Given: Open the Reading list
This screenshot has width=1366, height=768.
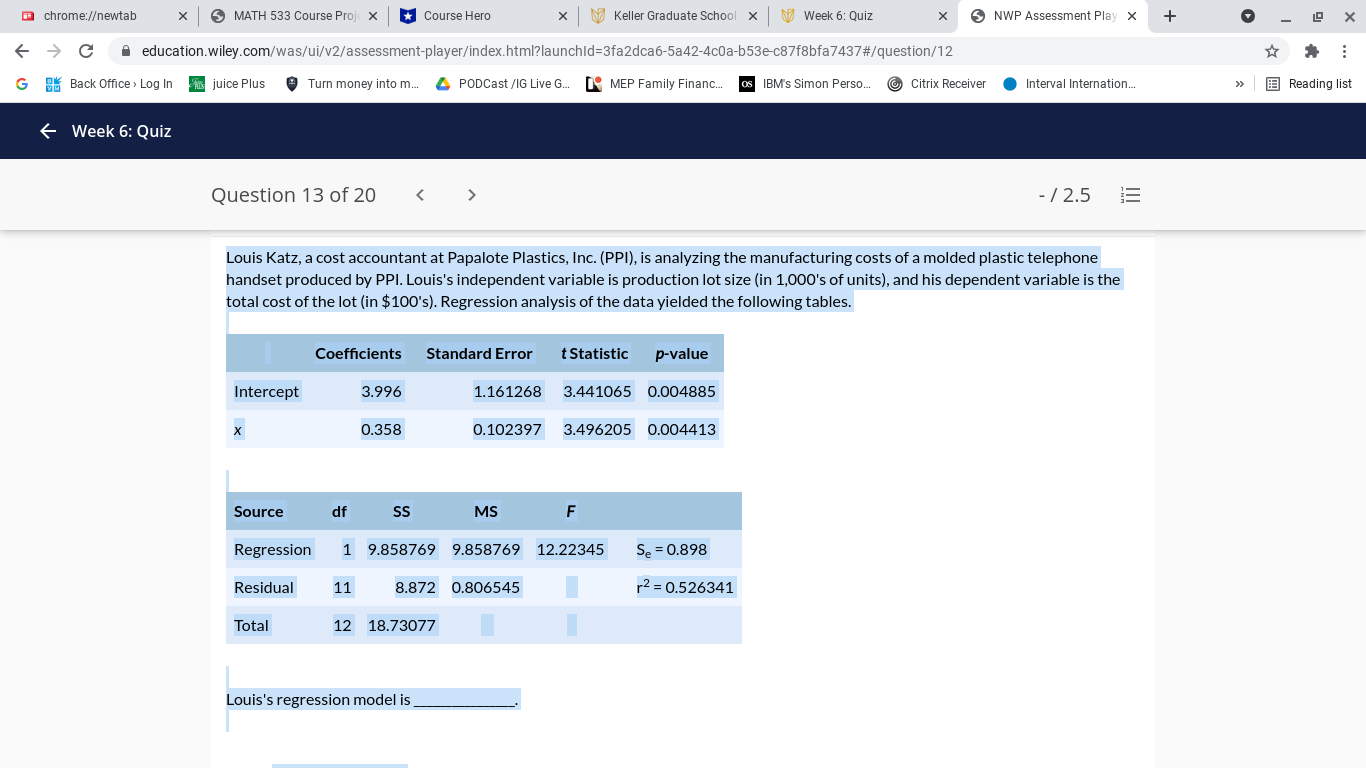Looking at the screenshot, I should pyautogui.click(x=1308, y=84).
